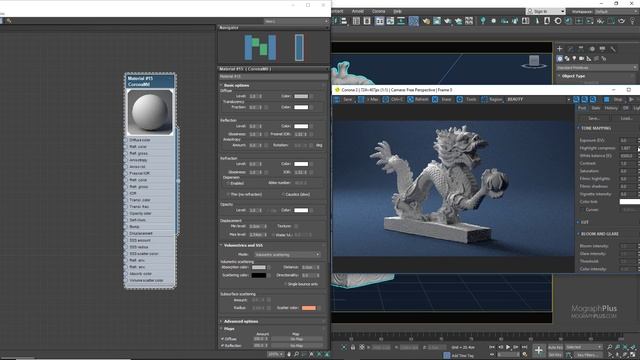This screenshot has width=640, height=360.
Task: Switch to History tab in Corona VFB
Action: 611,108
